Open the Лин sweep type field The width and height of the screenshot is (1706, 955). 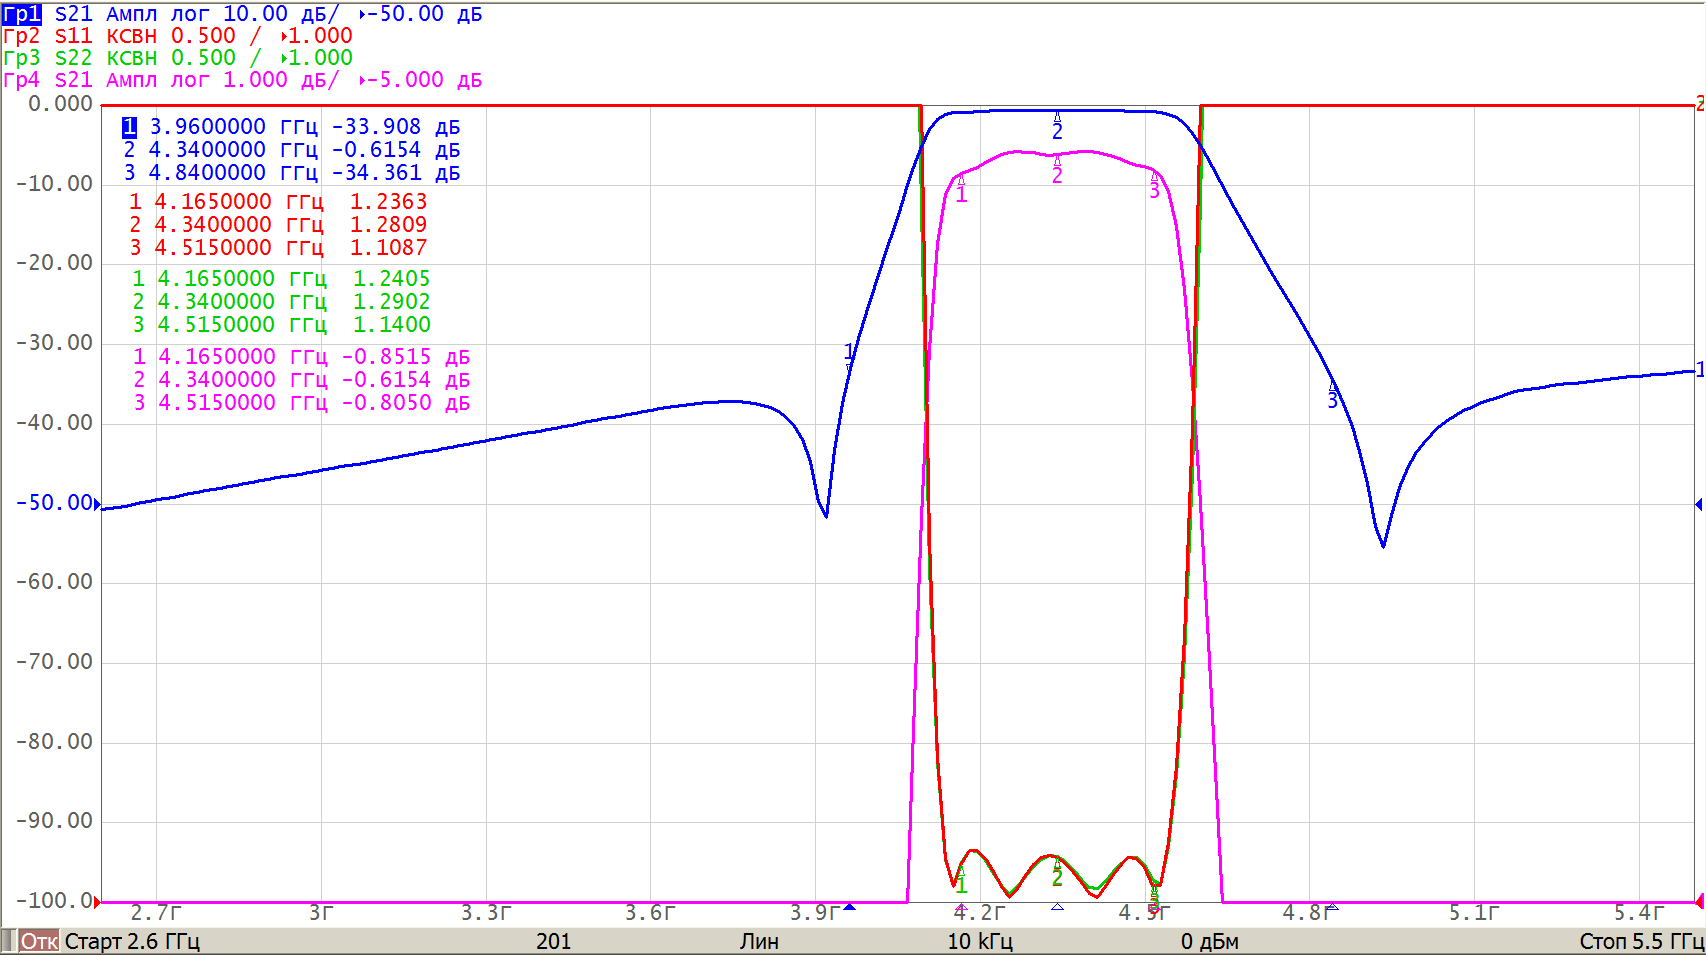pos(759,941)
